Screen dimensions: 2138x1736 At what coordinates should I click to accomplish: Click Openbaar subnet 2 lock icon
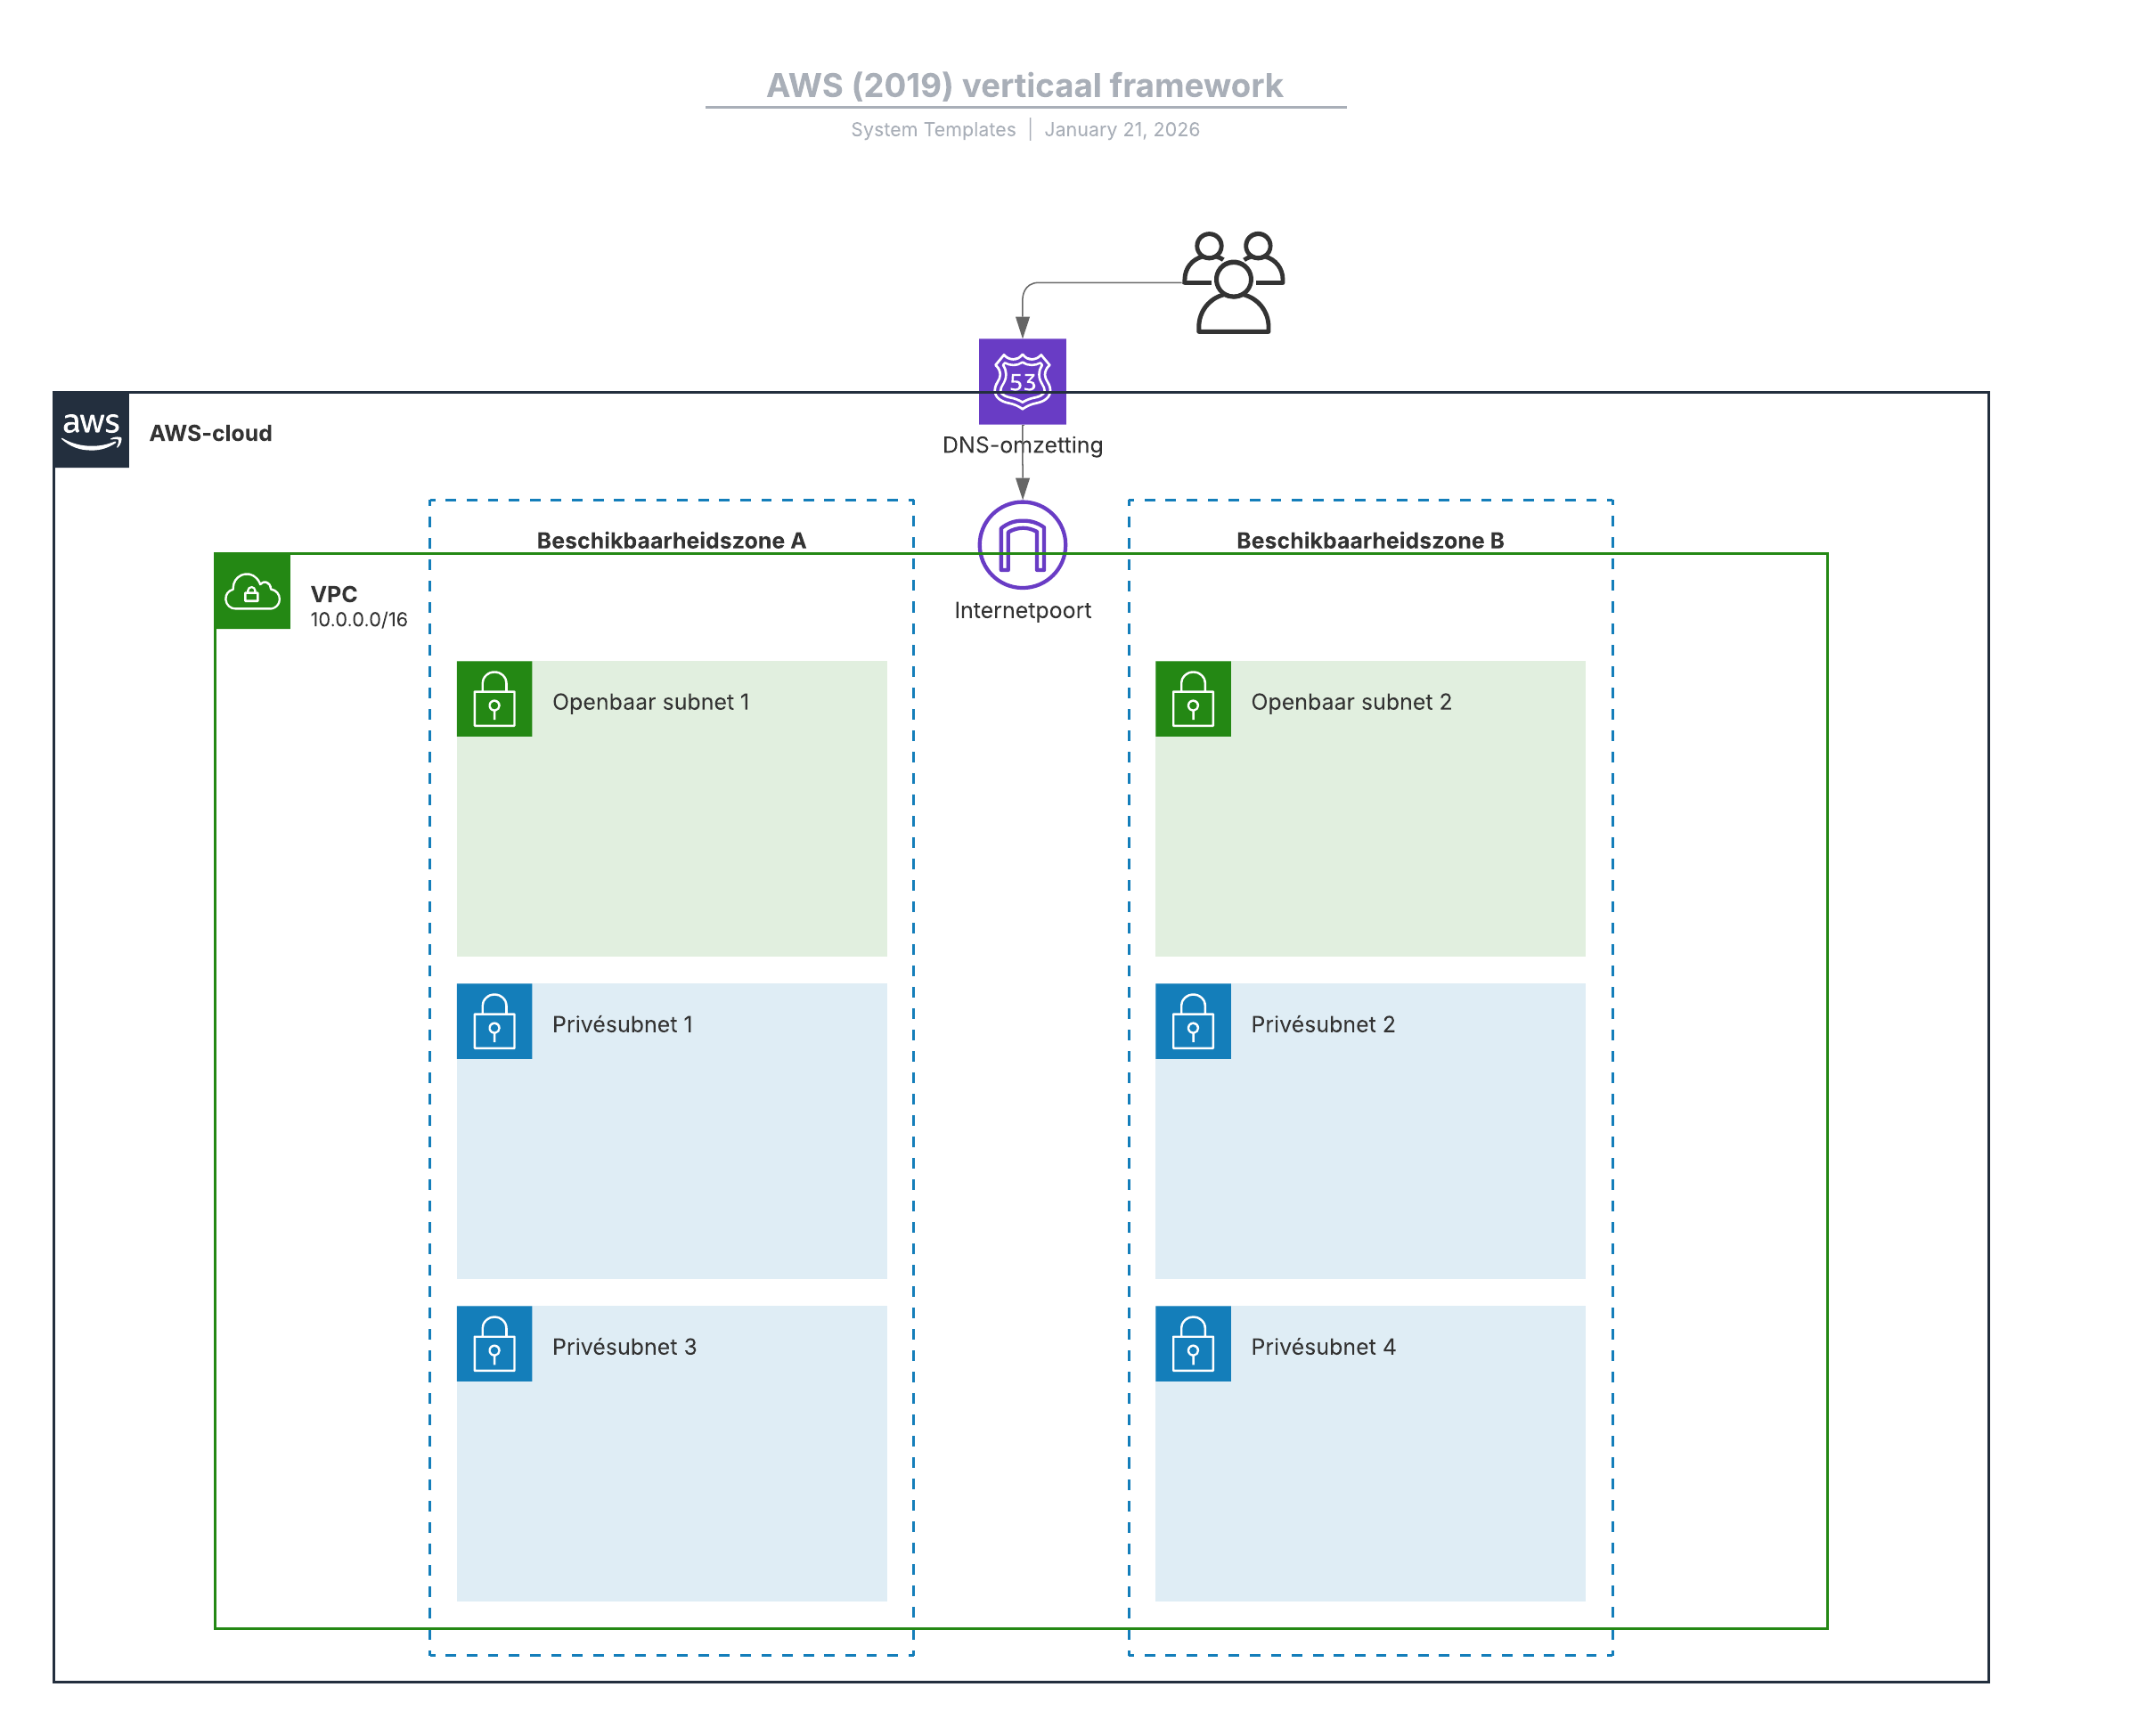pos(1192,698)
